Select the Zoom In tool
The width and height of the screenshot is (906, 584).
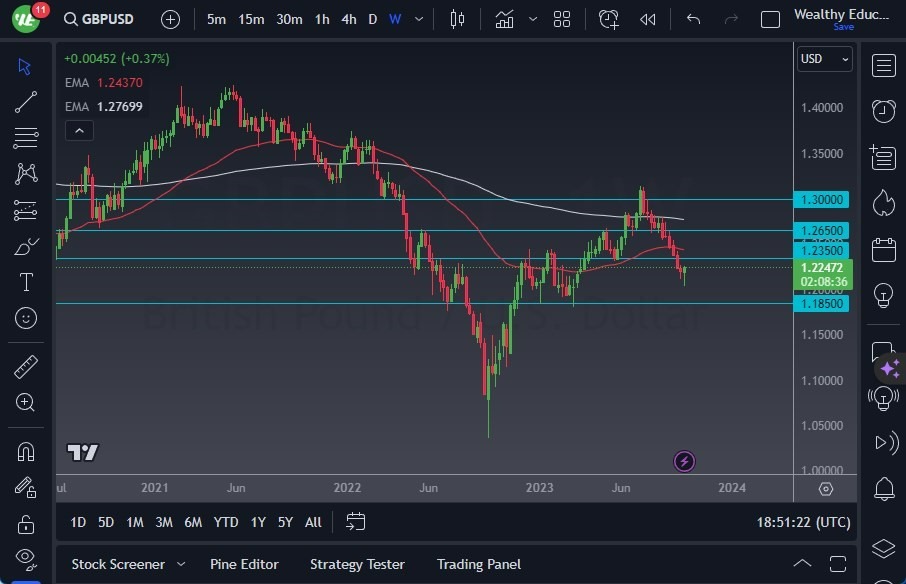[x=25, y=403]
